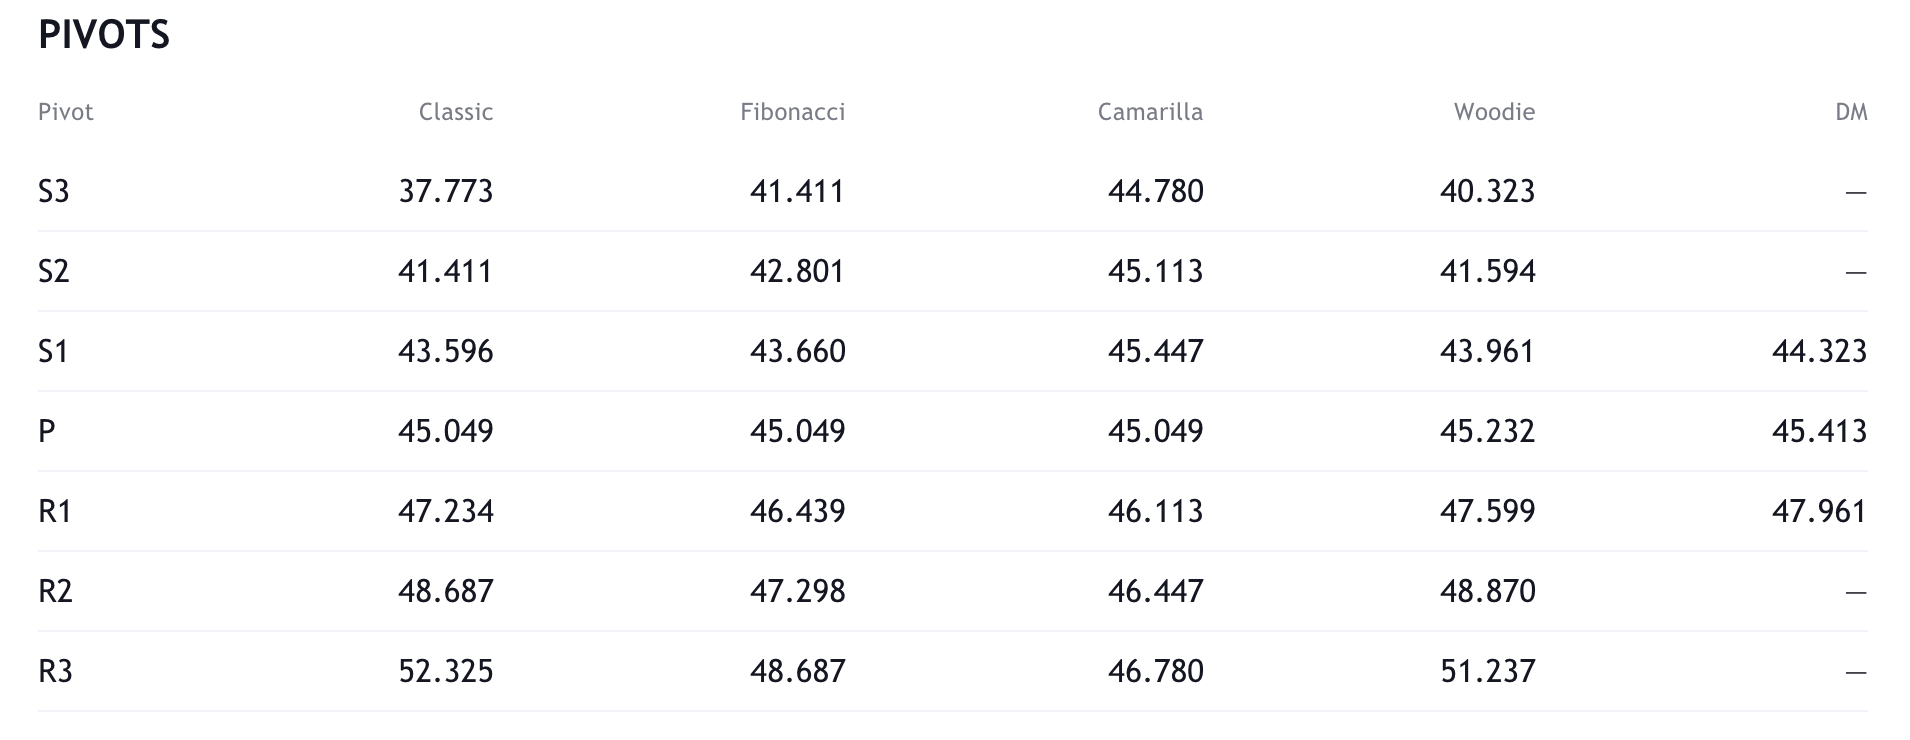
Task: Select Classic R3 value 52.325
Action: coord(446,671)
